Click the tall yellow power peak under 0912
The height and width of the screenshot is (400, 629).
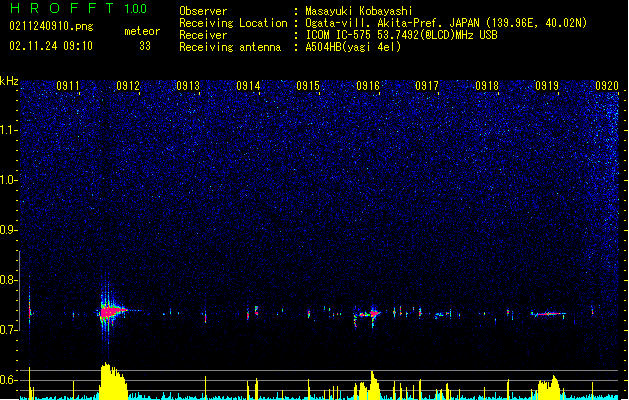pyautogui.click(x=113, y=381)
